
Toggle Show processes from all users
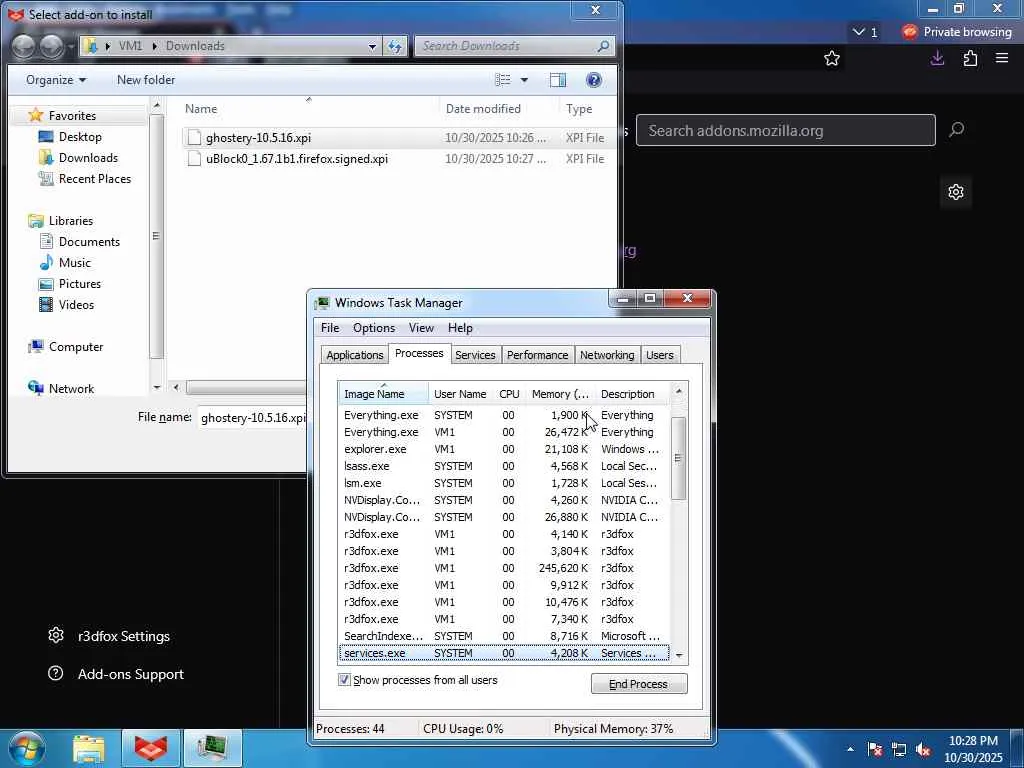point(344,680)
